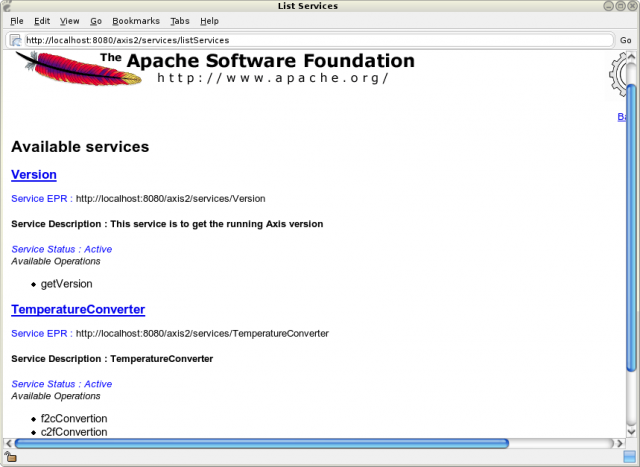Click the window menu icon in title bar
Image resolution: width=640 pixels, height=467 pixels.
(7, 6)
